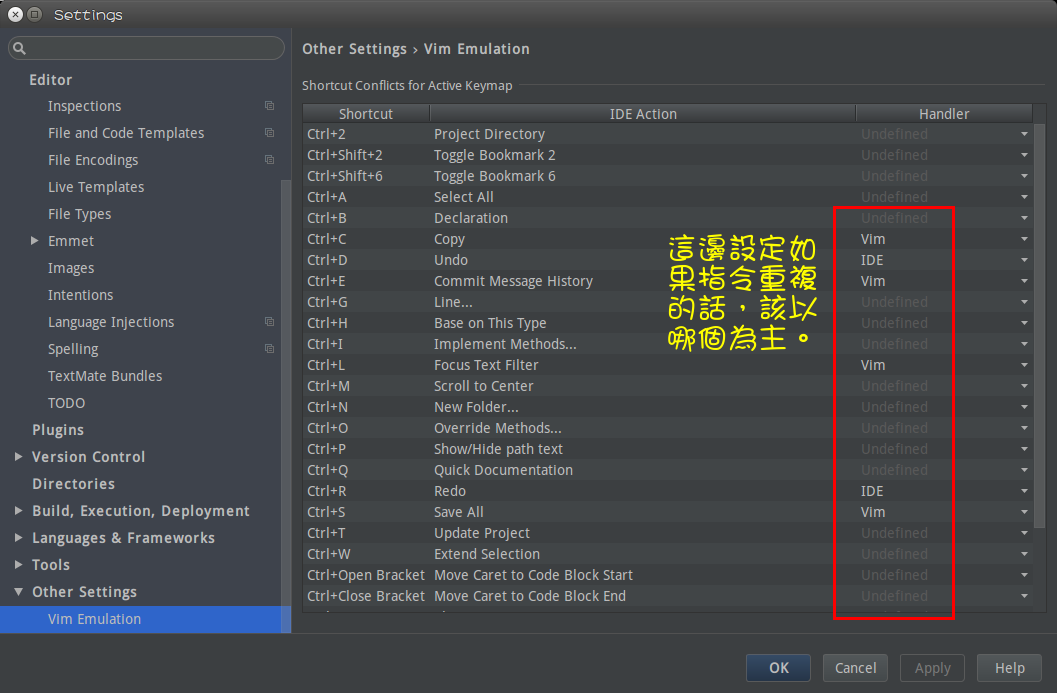Viewport: 1057px width, 693px height.
Task: Open the handler dropdown for Ctrl+C
Action: (x=1023, y=238)
